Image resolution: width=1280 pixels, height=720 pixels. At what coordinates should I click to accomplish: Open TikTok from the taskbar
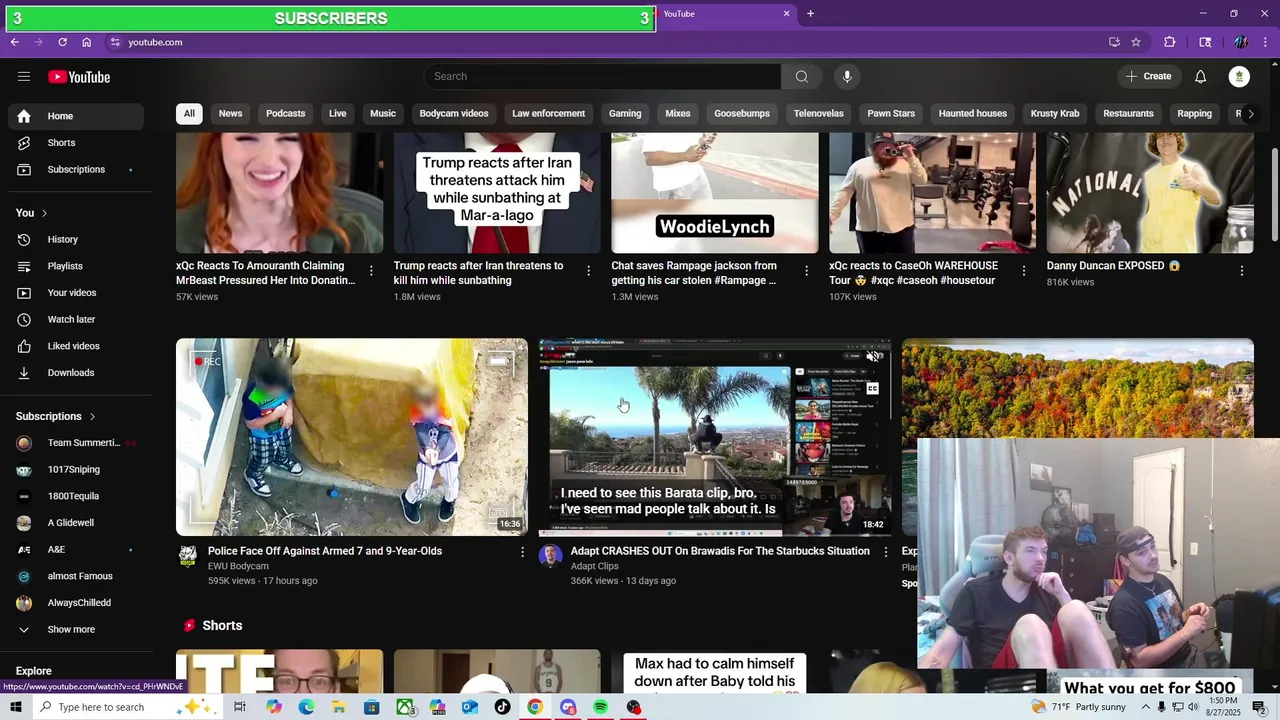(x=502, y=707)
